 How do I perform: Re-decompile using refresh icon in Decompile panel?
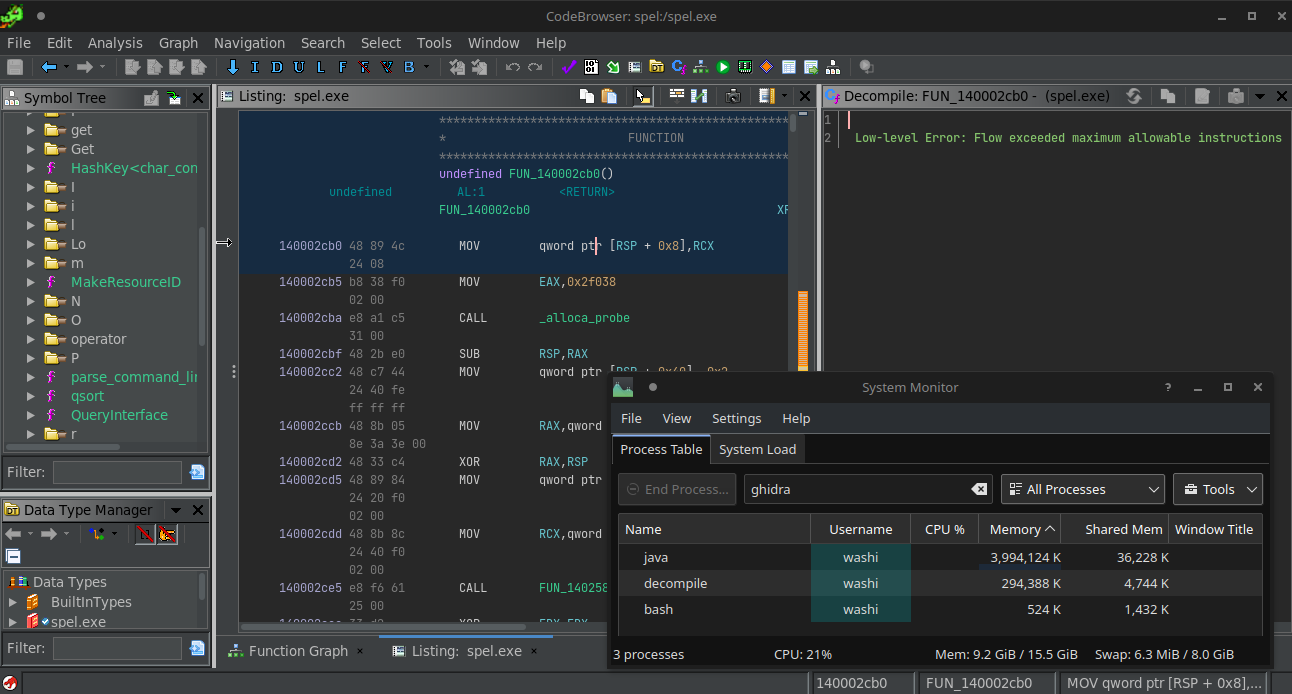pyautogui.click(x=1134, y=96)
